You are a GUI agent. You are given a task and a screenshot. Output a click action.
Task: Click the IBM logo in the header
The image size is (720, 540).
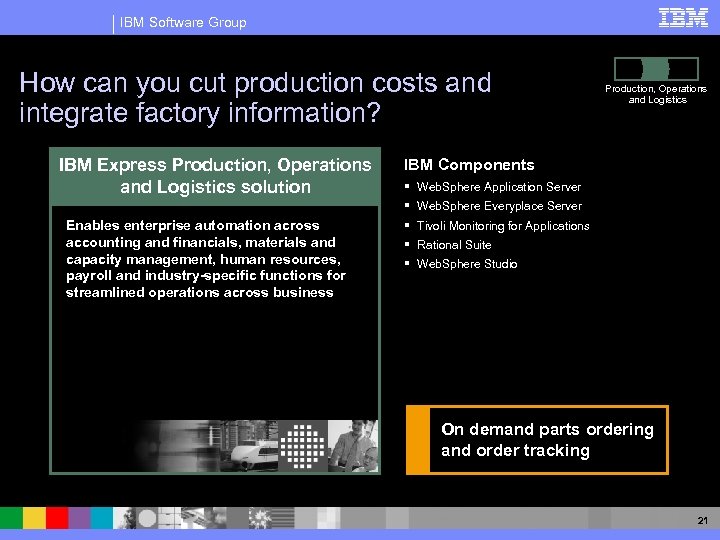683,18
